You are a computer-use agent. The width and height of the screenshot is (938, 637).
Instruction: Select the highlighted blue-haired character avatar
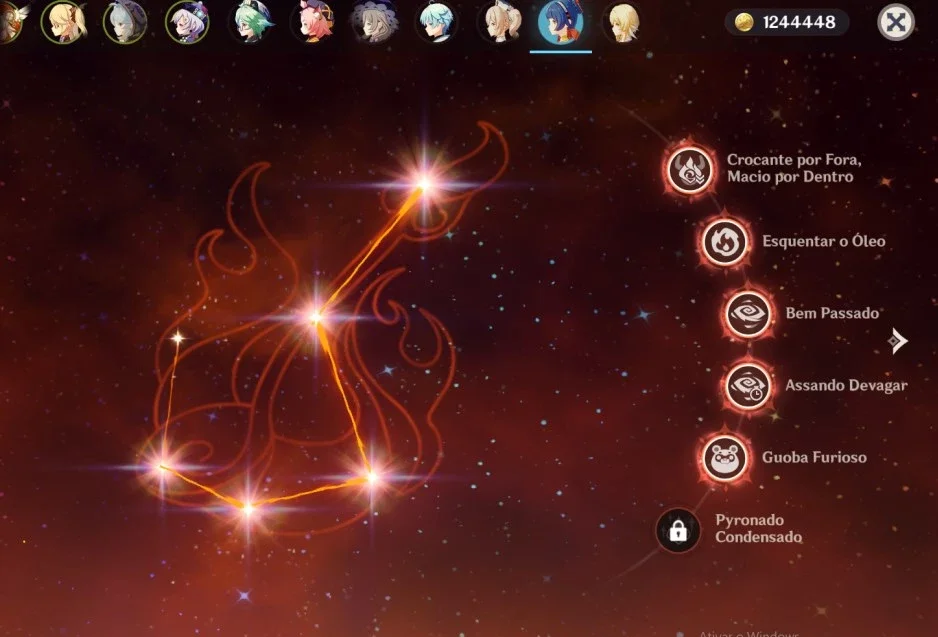point(561,23)
